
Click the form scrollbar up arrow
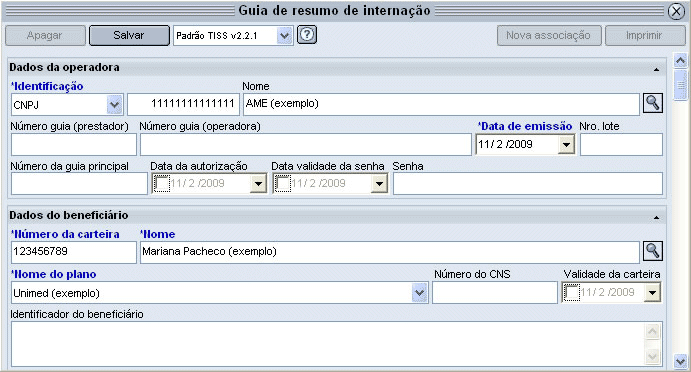click(680, 60)
